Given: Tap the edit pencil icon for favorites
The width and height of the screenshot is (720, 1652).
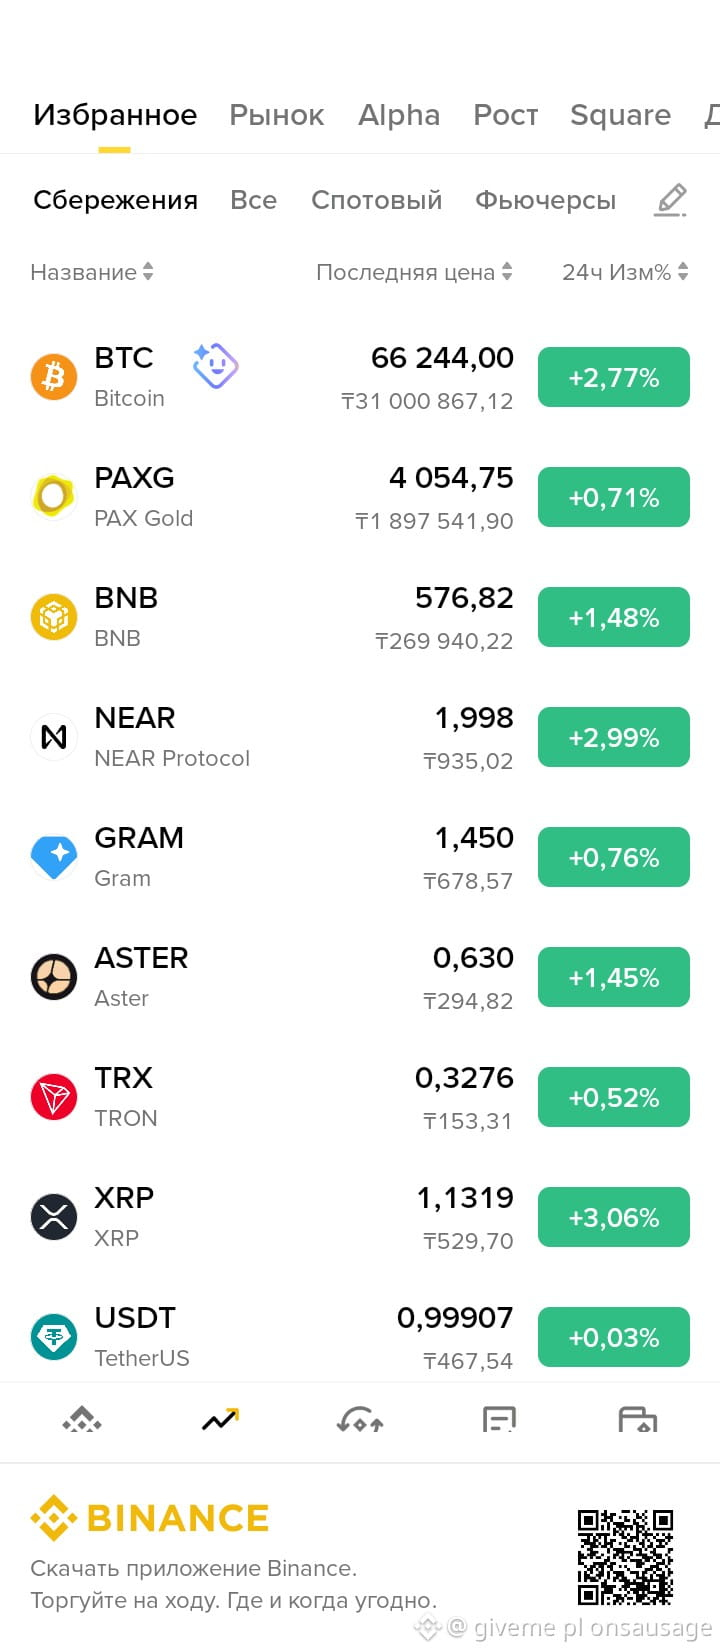Looking at the screenshot, I should (671, 200).
